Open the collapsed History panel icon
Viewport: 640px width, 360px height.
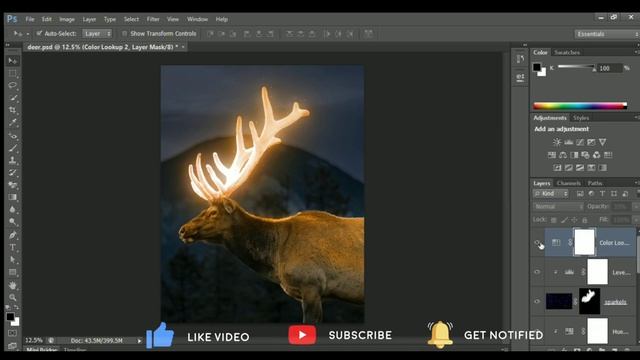point(520,59)
